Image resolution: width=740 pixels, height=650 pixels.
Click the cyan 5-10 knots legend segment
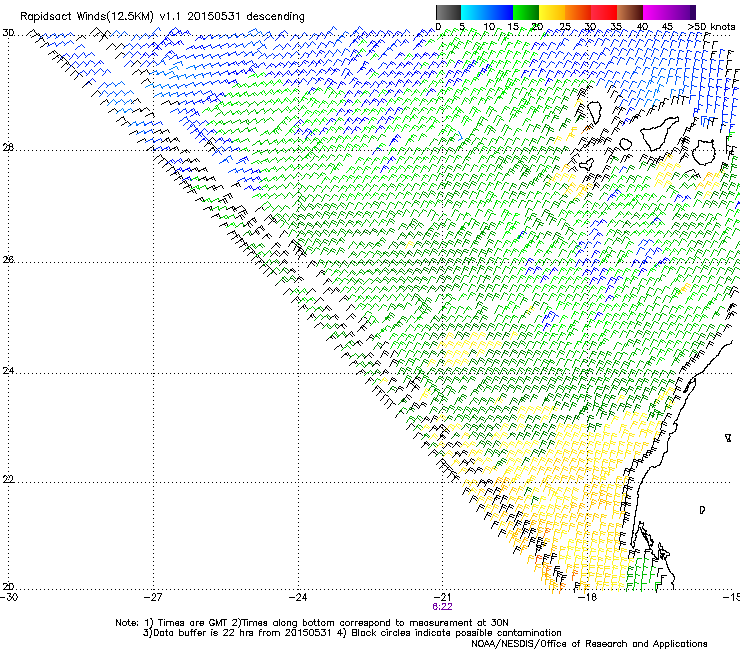click(474, 12)
